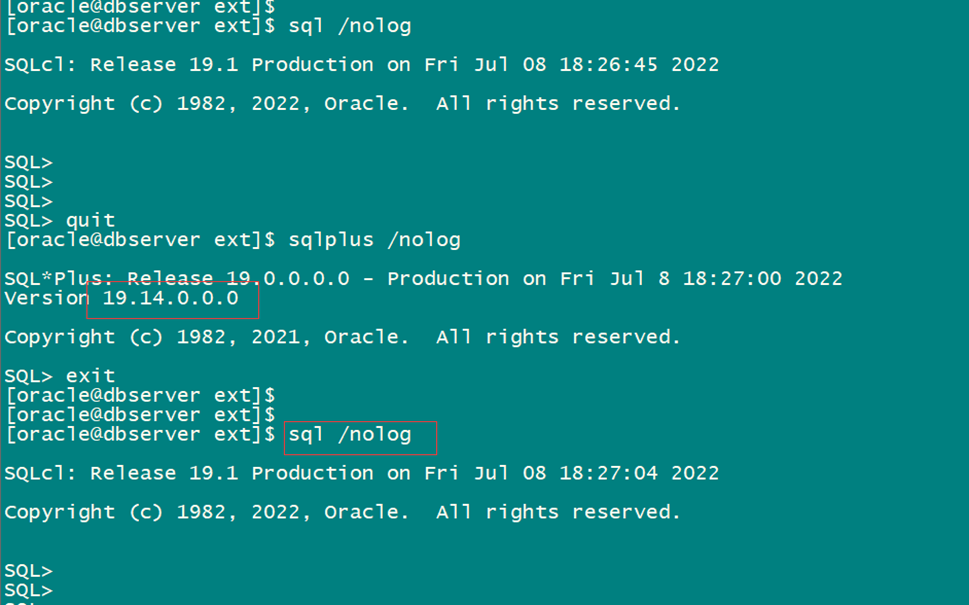Click the word Version in SQL*Plus output
Viewport: 969px width, 605px height.
(x=46, y=298)
